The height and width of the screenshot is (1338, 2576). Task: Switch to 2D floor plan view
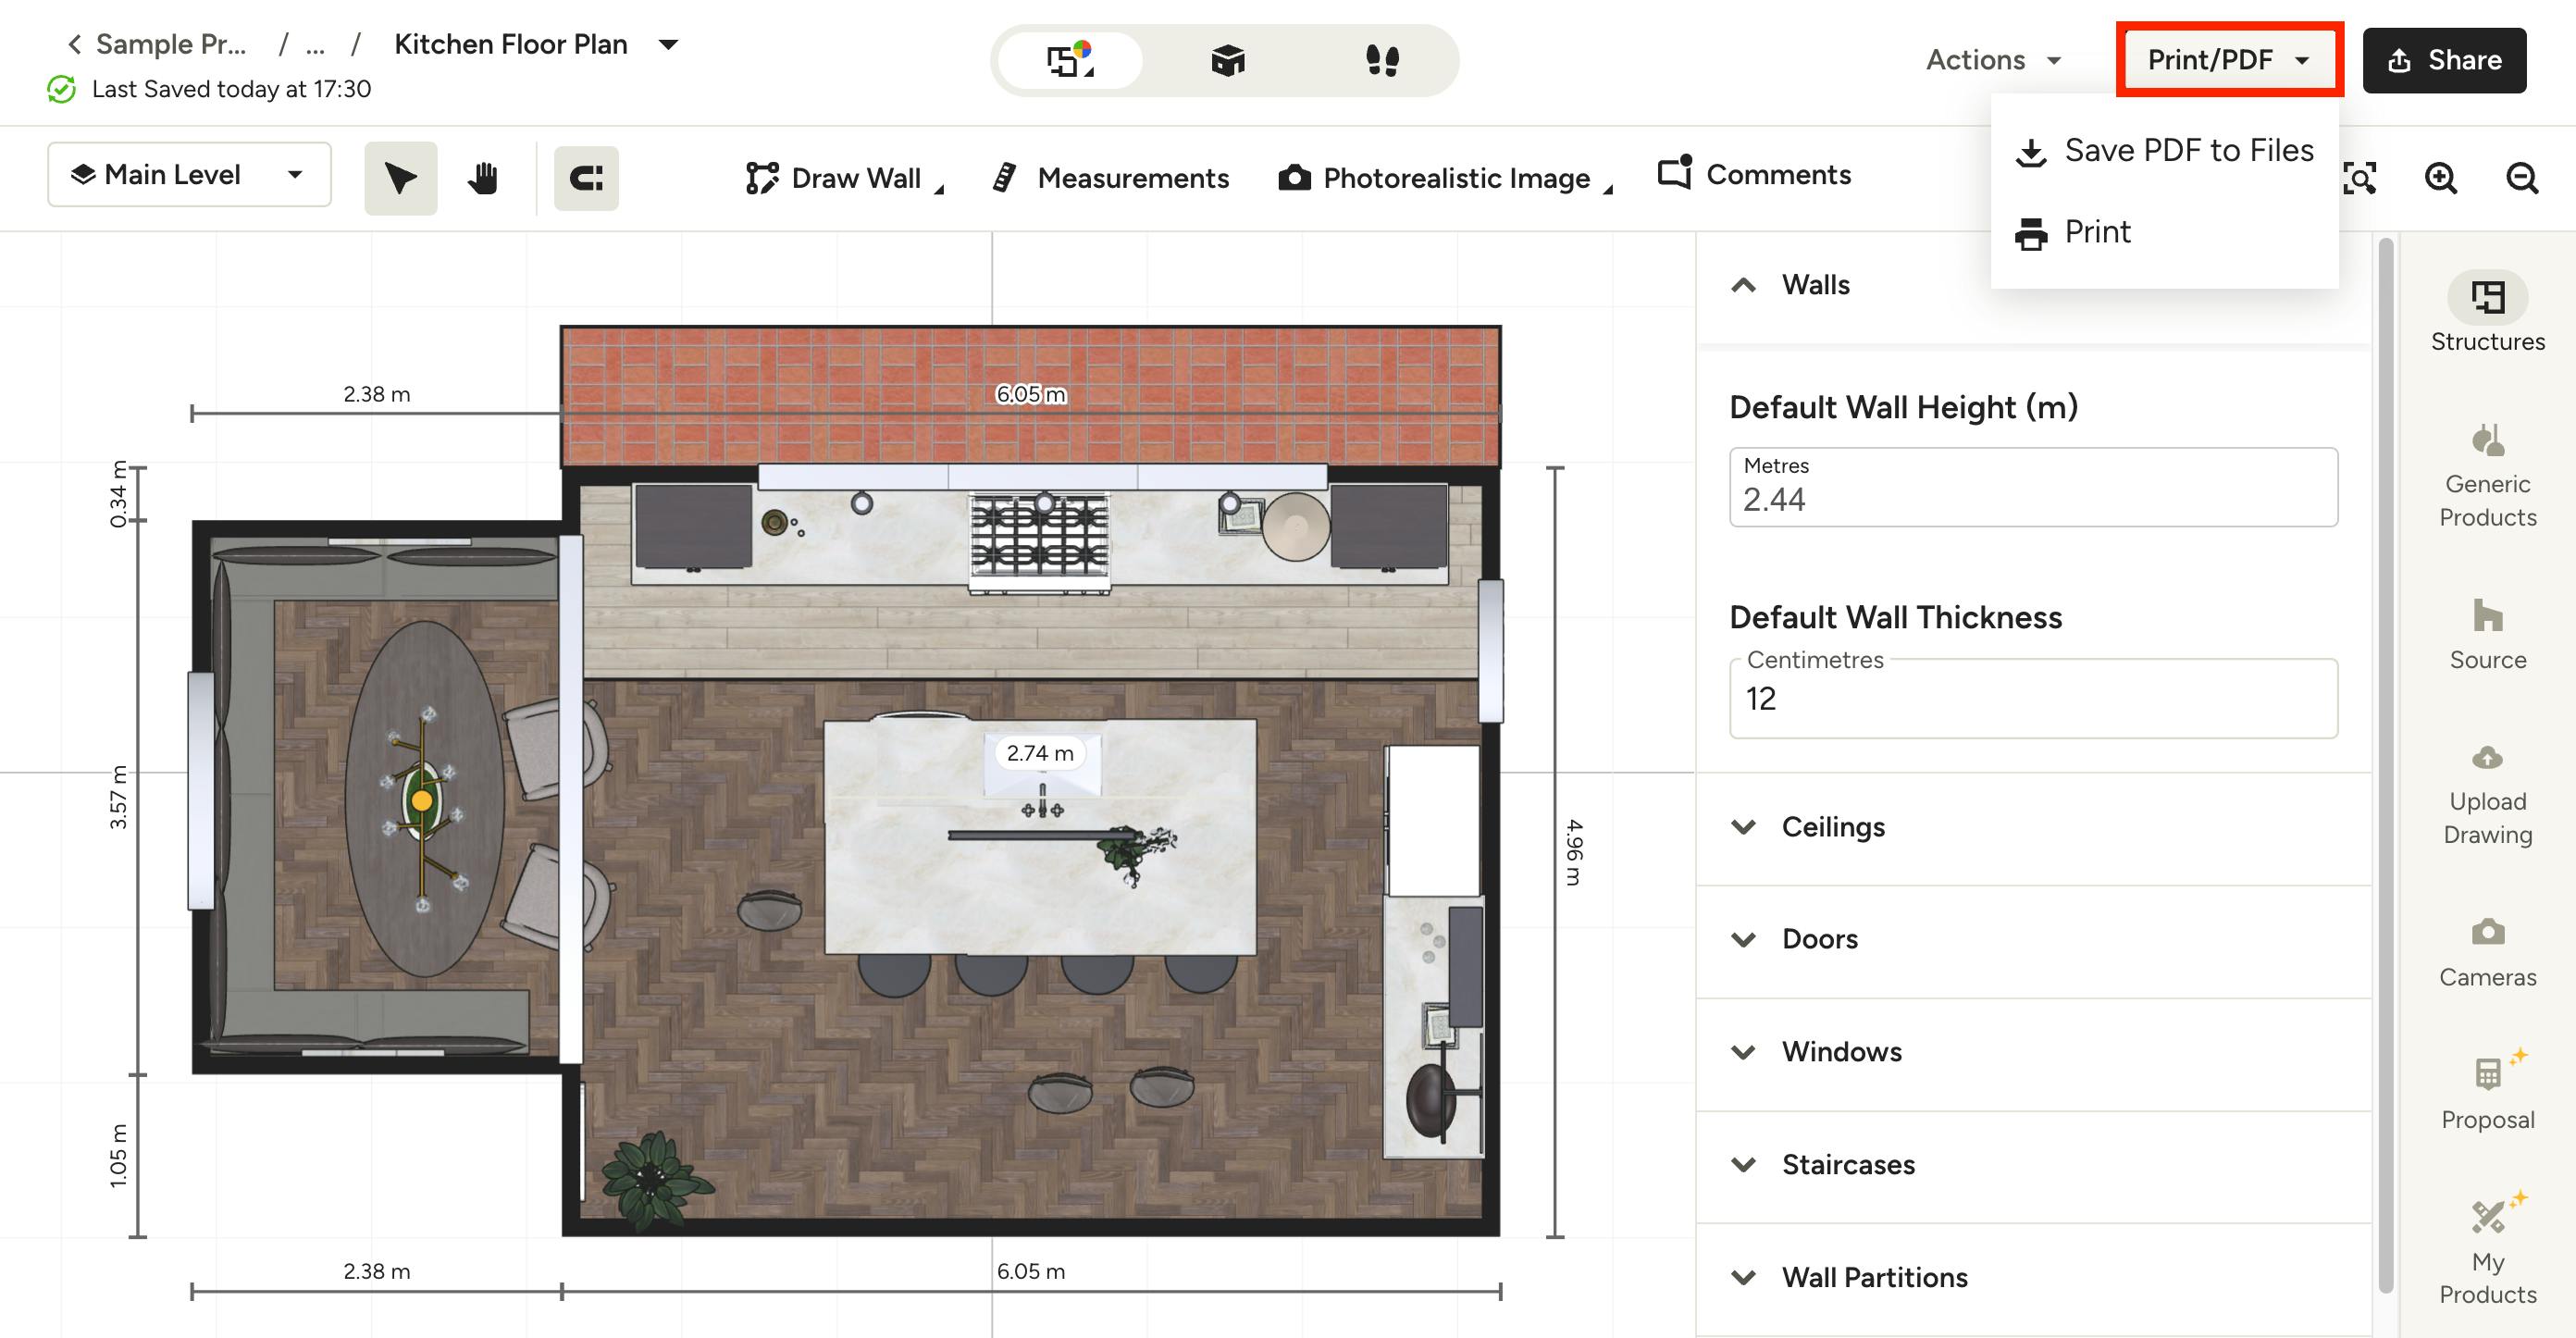[x=1070, y=60]
